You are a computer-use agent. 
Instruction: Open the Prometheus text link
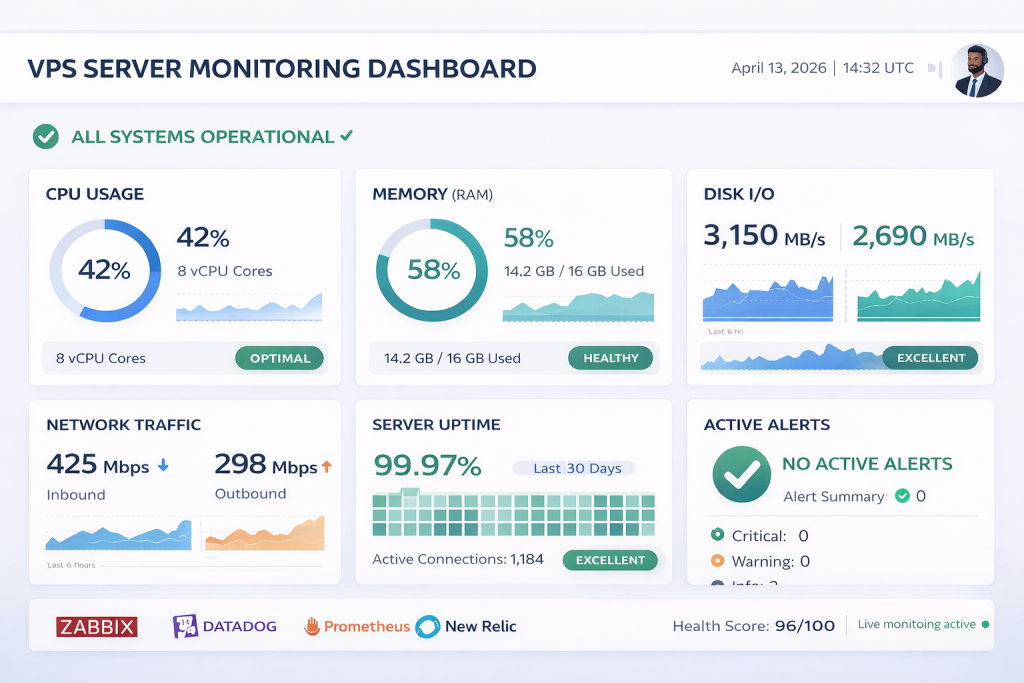(x=367, y=626)
